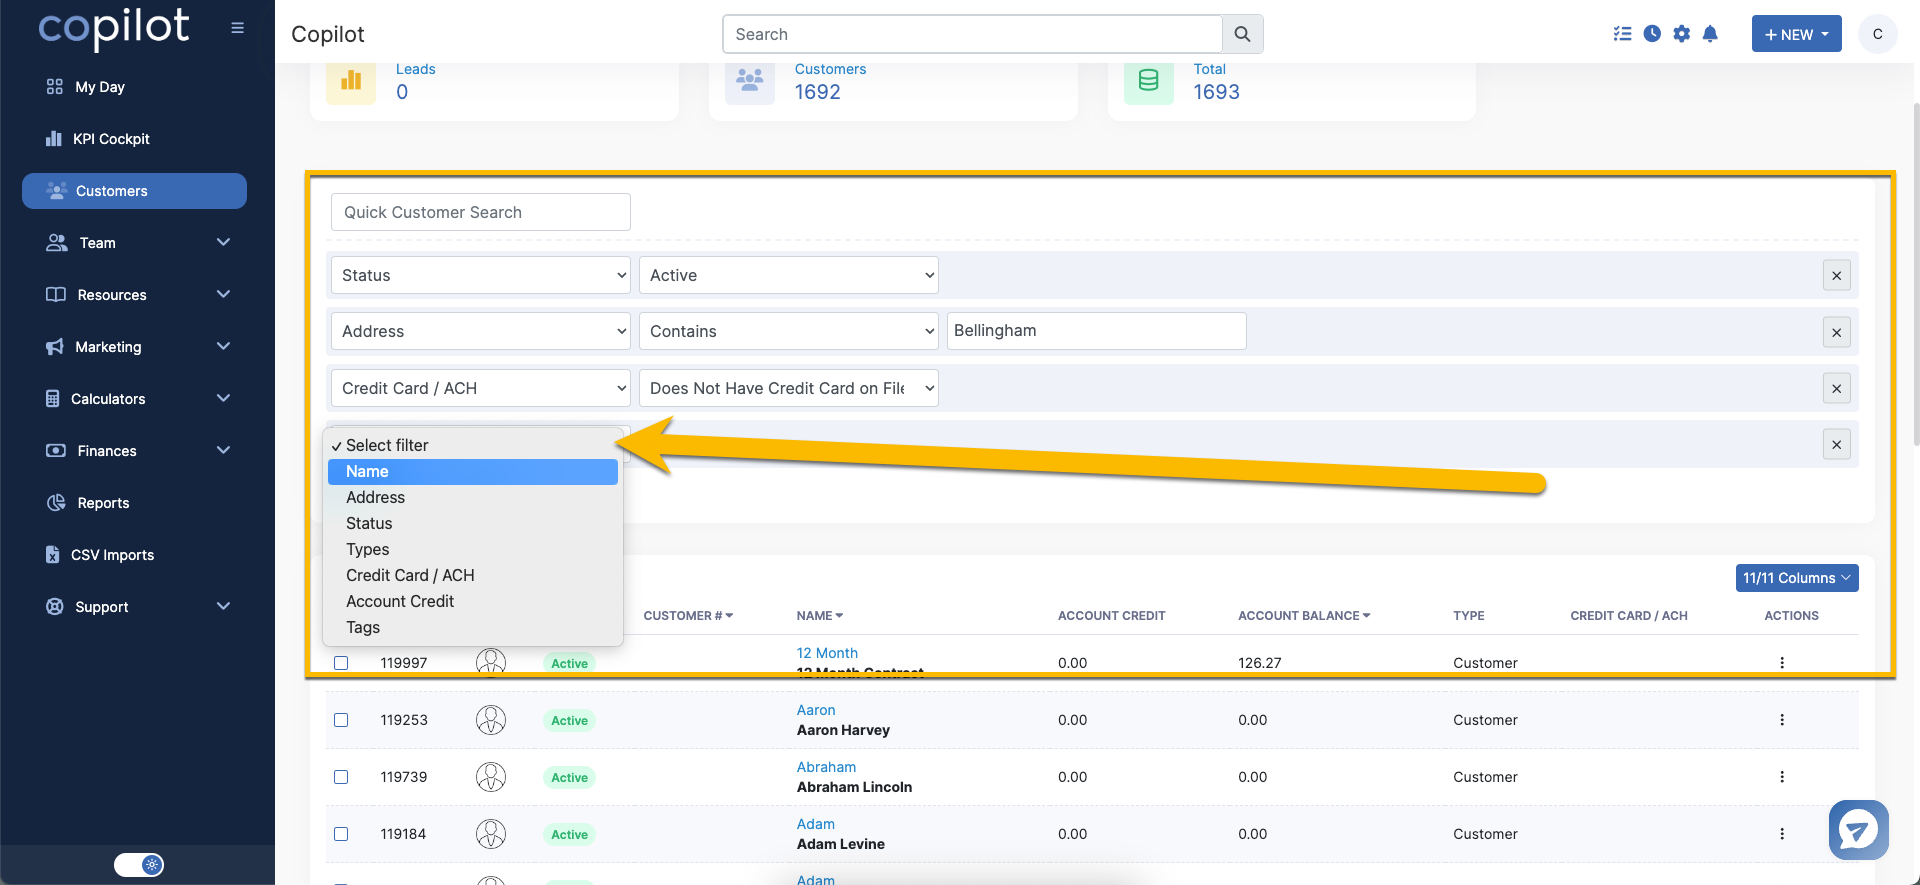Open the Credit Card / ACH filter dropdown
The image size is (1920, 885).
tap(481, 388)
